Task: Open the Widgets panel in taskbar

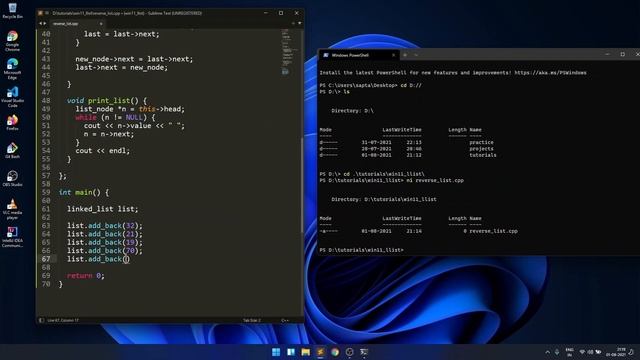Action: point(291,352)
